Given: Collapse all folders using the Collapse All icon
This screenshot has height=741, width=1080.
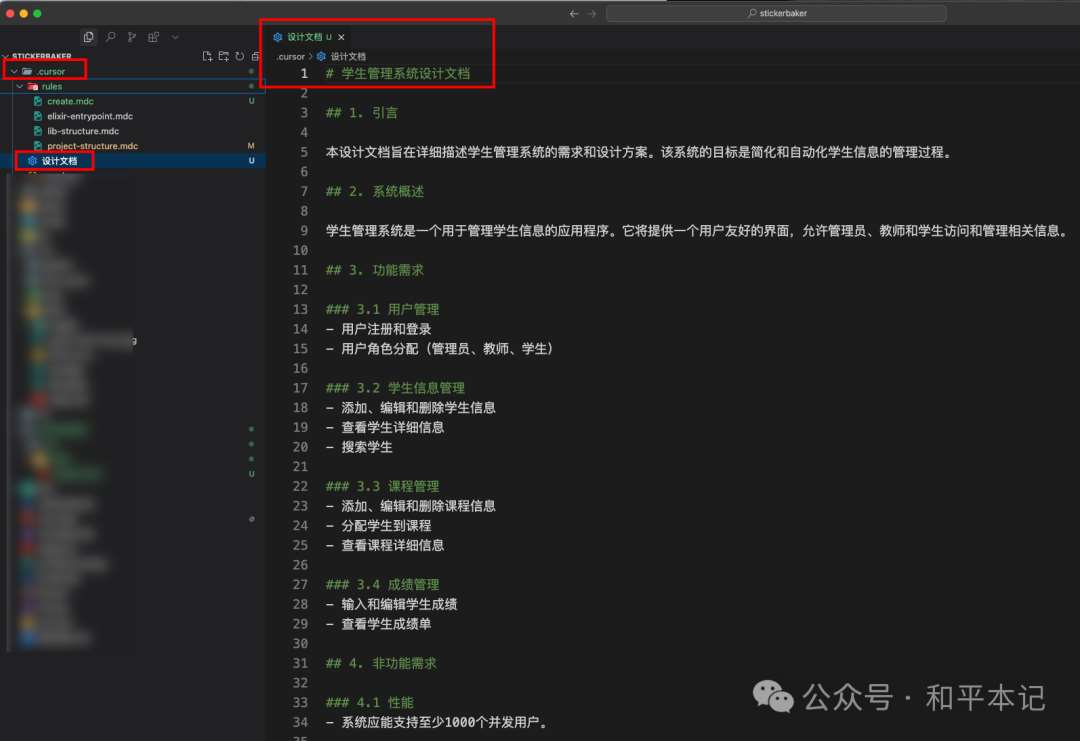Looking at the screenshot, I should coord(253,57).
